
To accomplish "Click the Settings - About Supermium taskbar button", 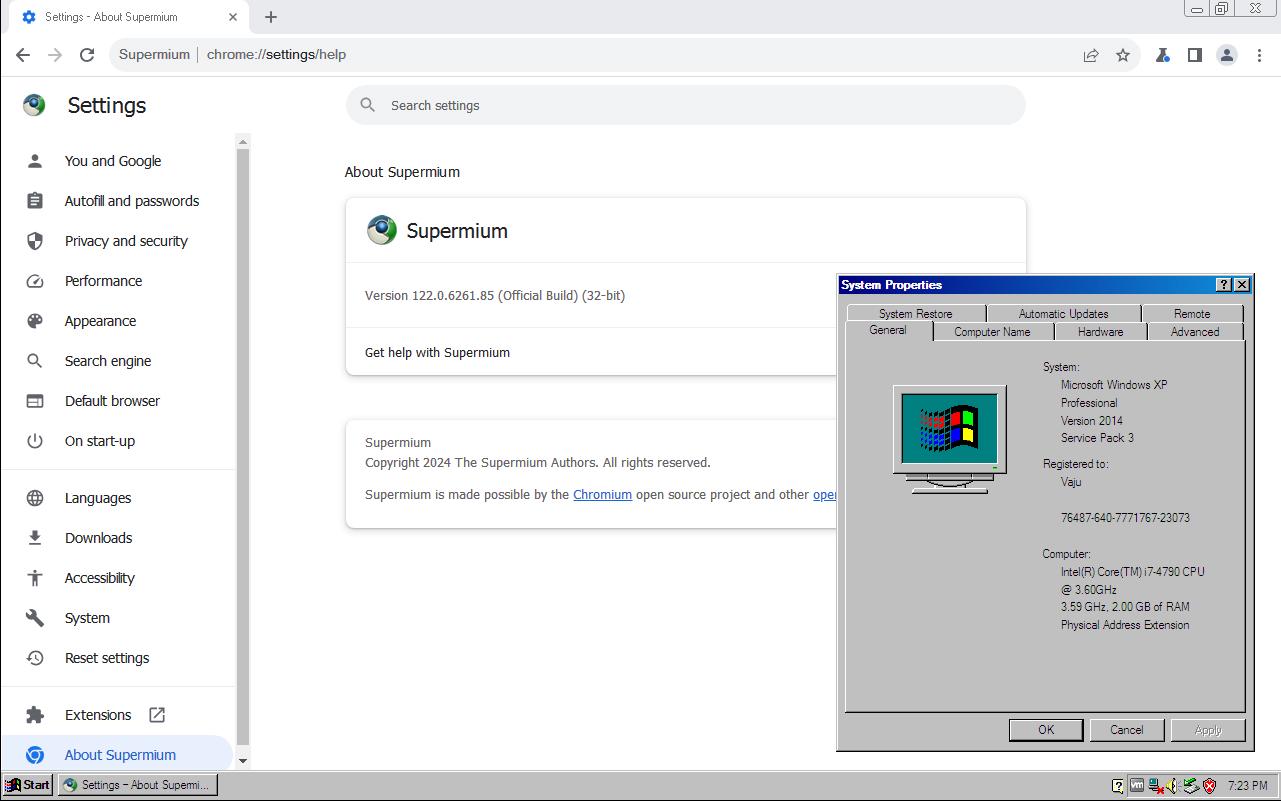I will (x=138, y=785).
